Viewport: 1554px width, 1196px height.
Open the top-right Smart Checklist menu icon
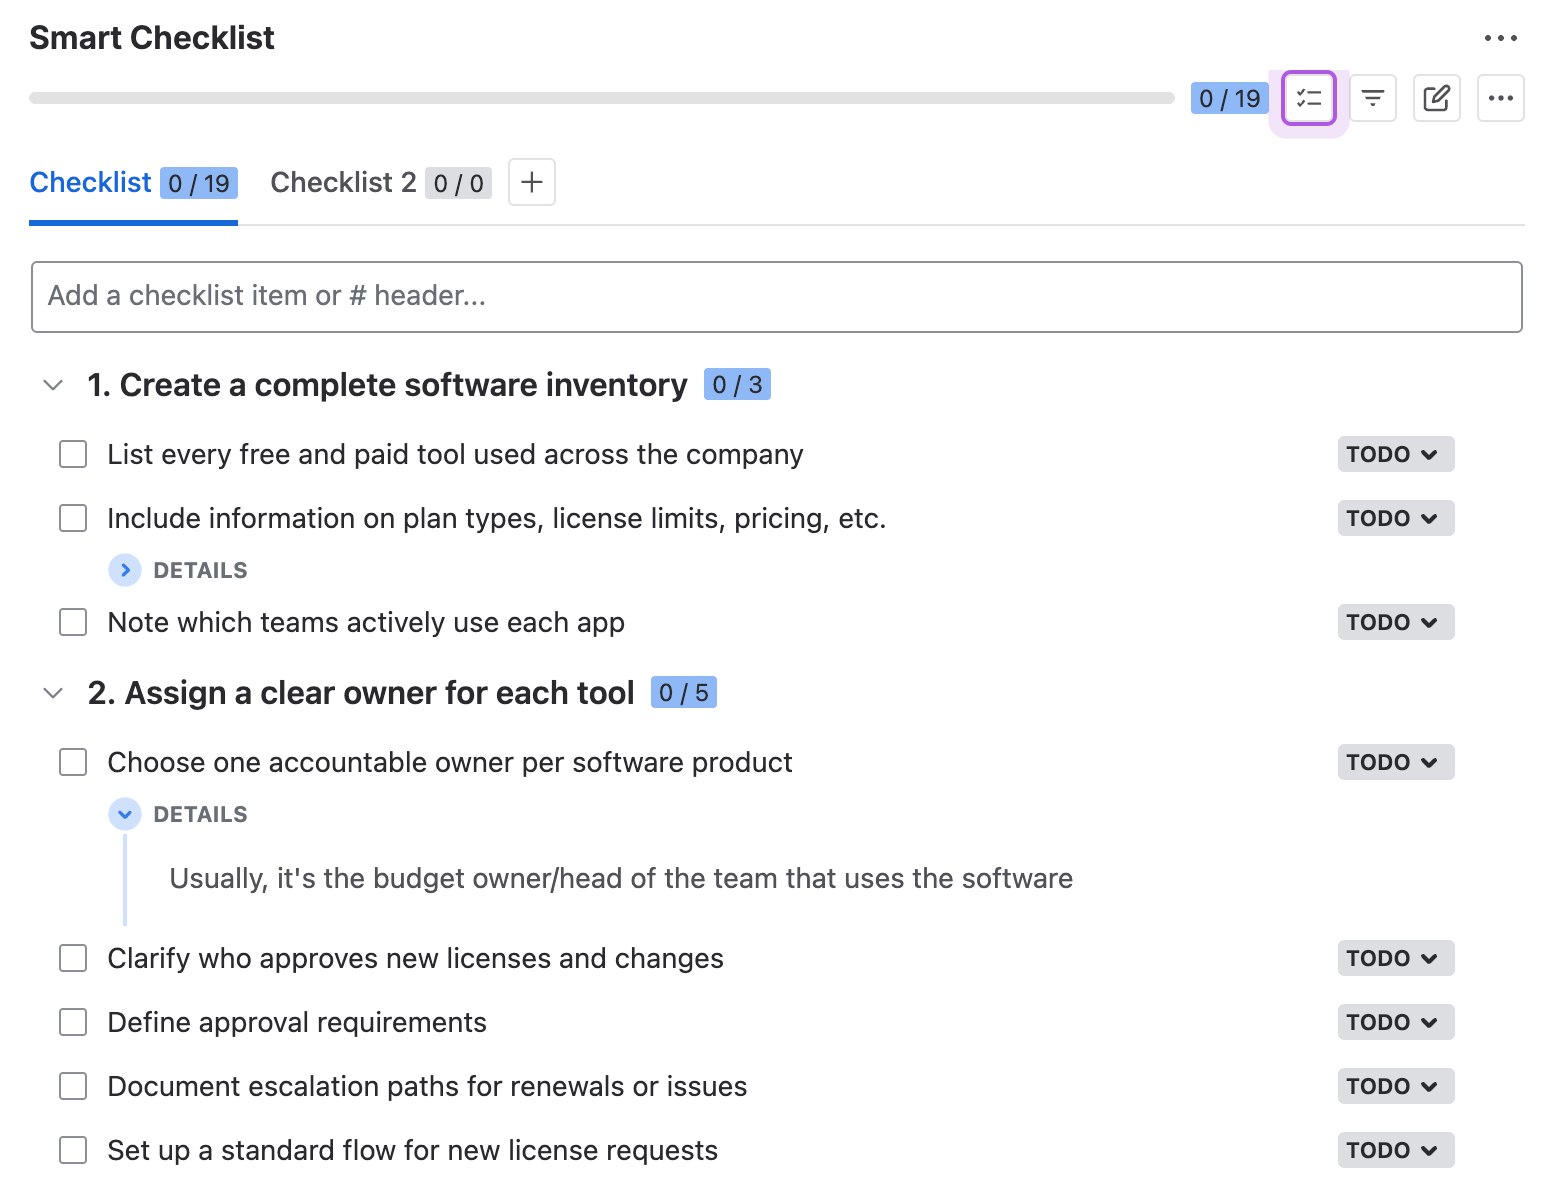pyautogui.click(x=1501, y=37)
